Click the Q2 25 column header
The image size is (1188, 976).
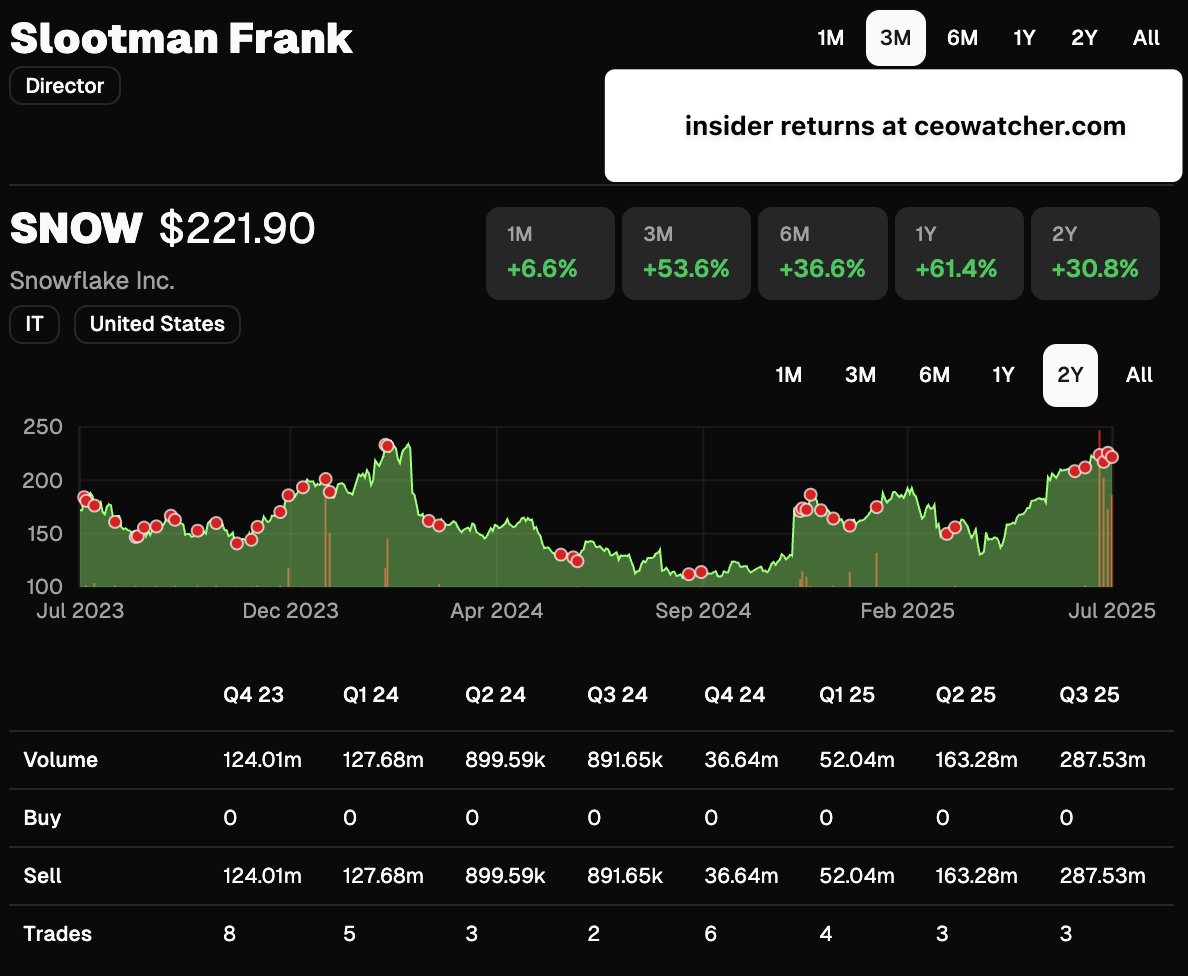966,695
